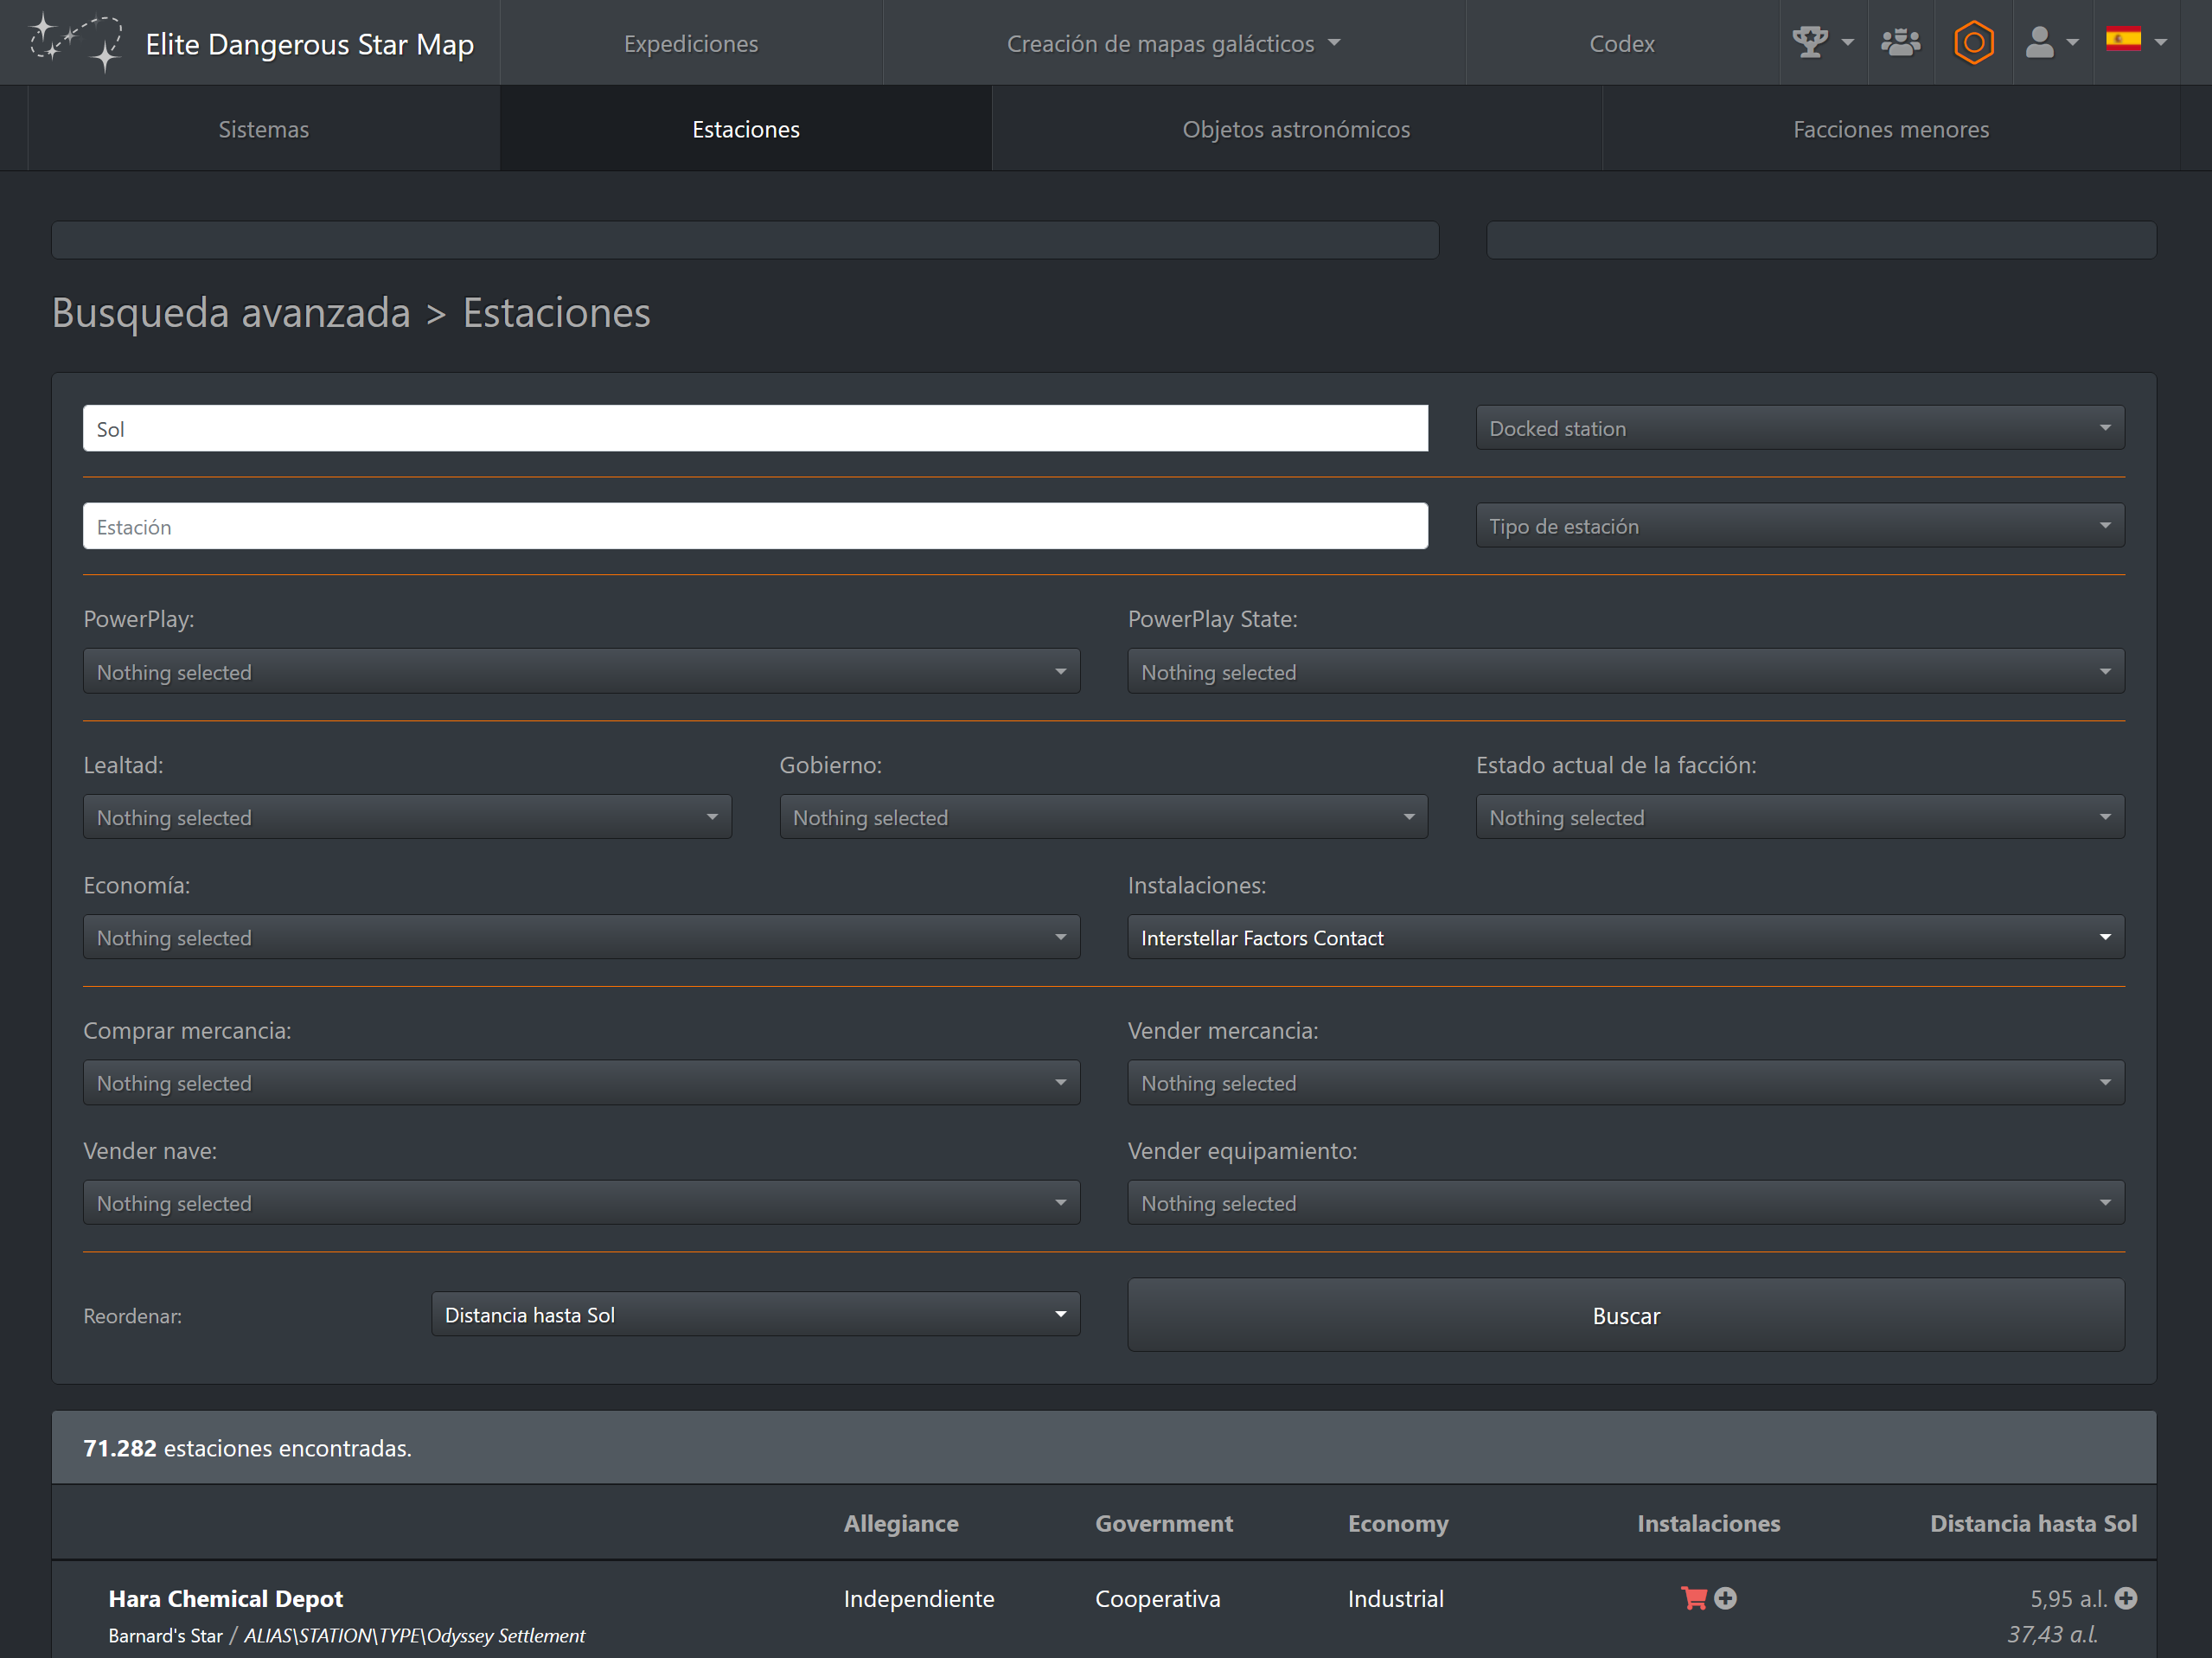
Task: Click the Industrial economy cell
Action: (x=1395, y=1598)
